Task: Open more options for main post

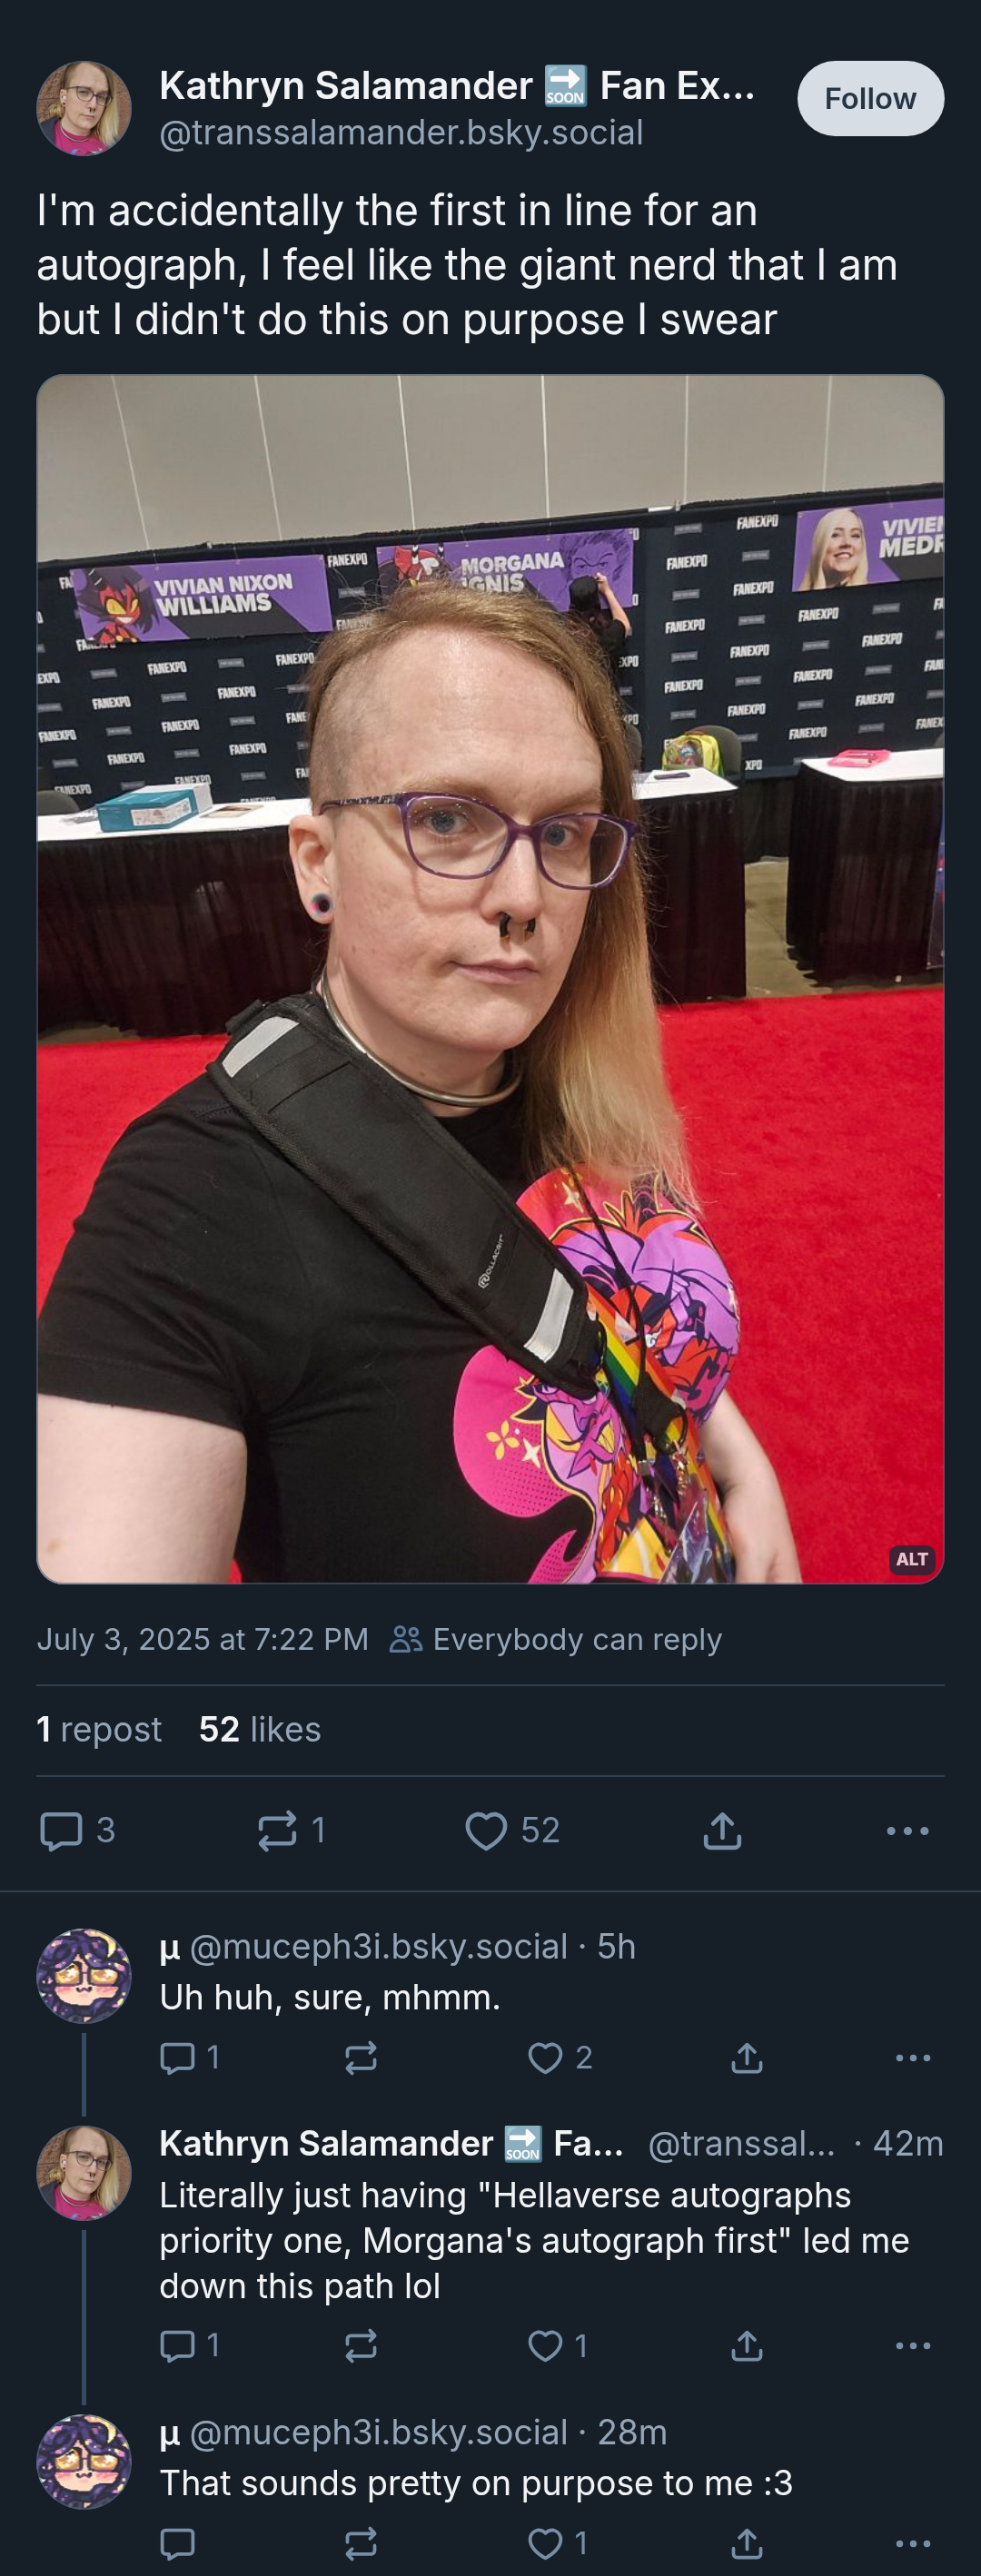Action: pos(907,1831)
